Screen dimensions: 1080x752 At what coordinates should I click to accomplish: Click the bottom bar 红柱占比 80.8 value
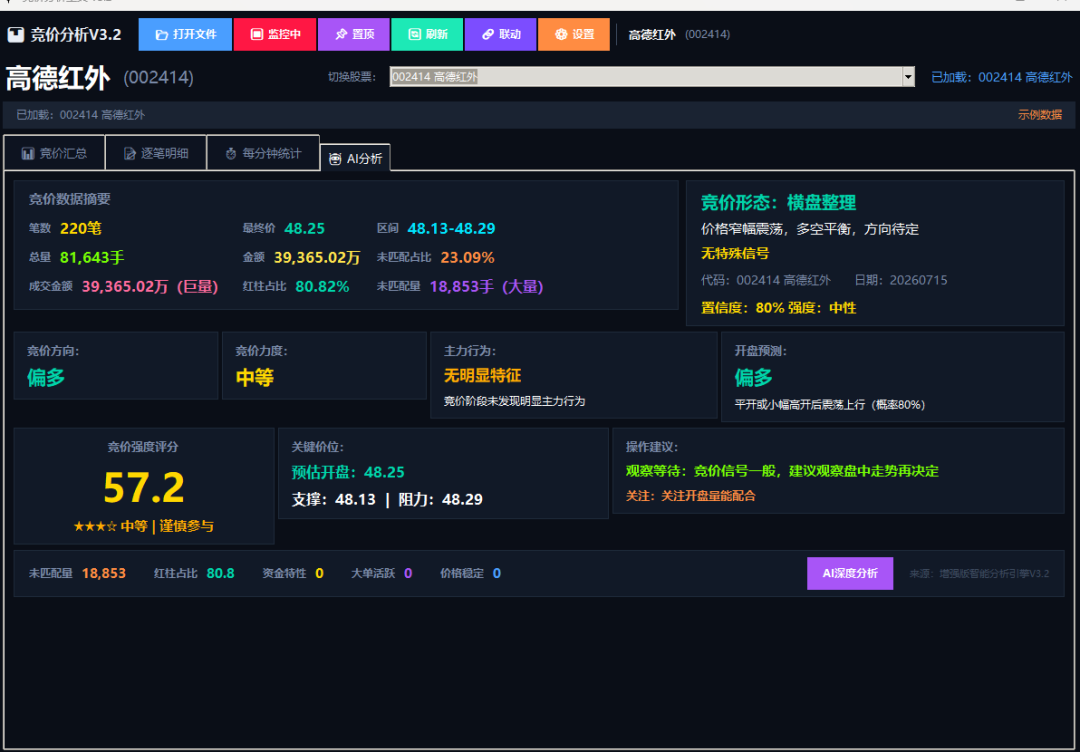220,573
